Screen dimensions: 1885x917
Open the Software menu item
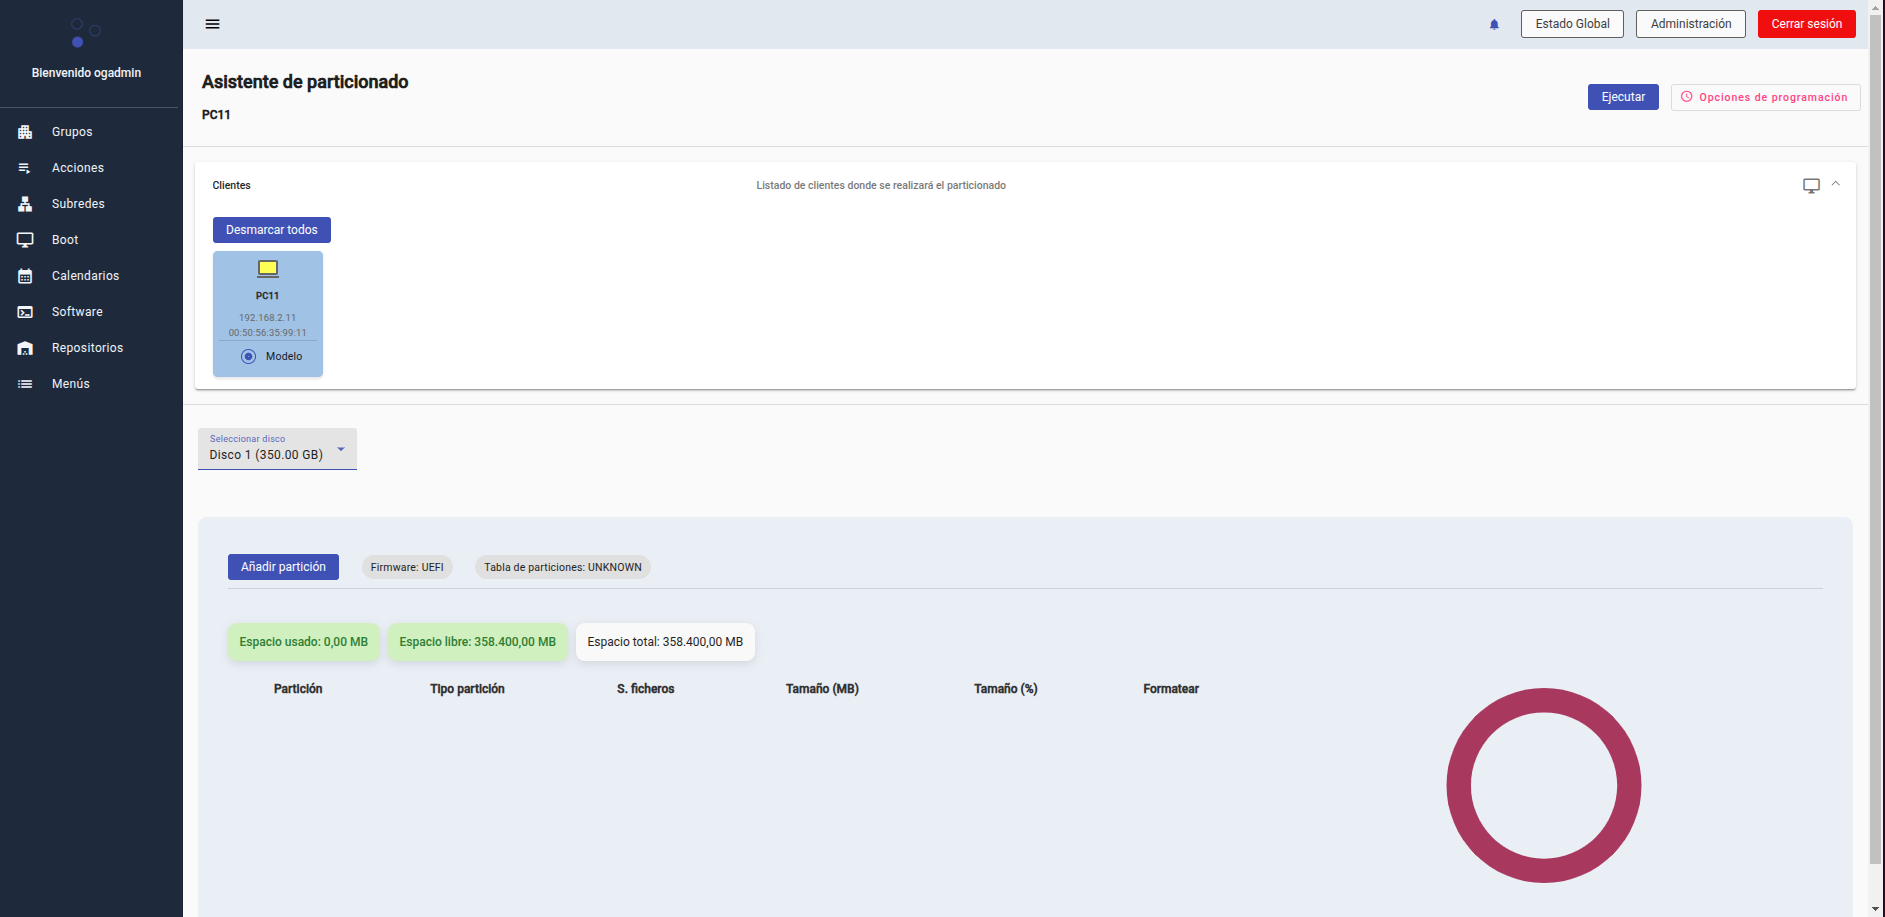click(x=77, y=312)
